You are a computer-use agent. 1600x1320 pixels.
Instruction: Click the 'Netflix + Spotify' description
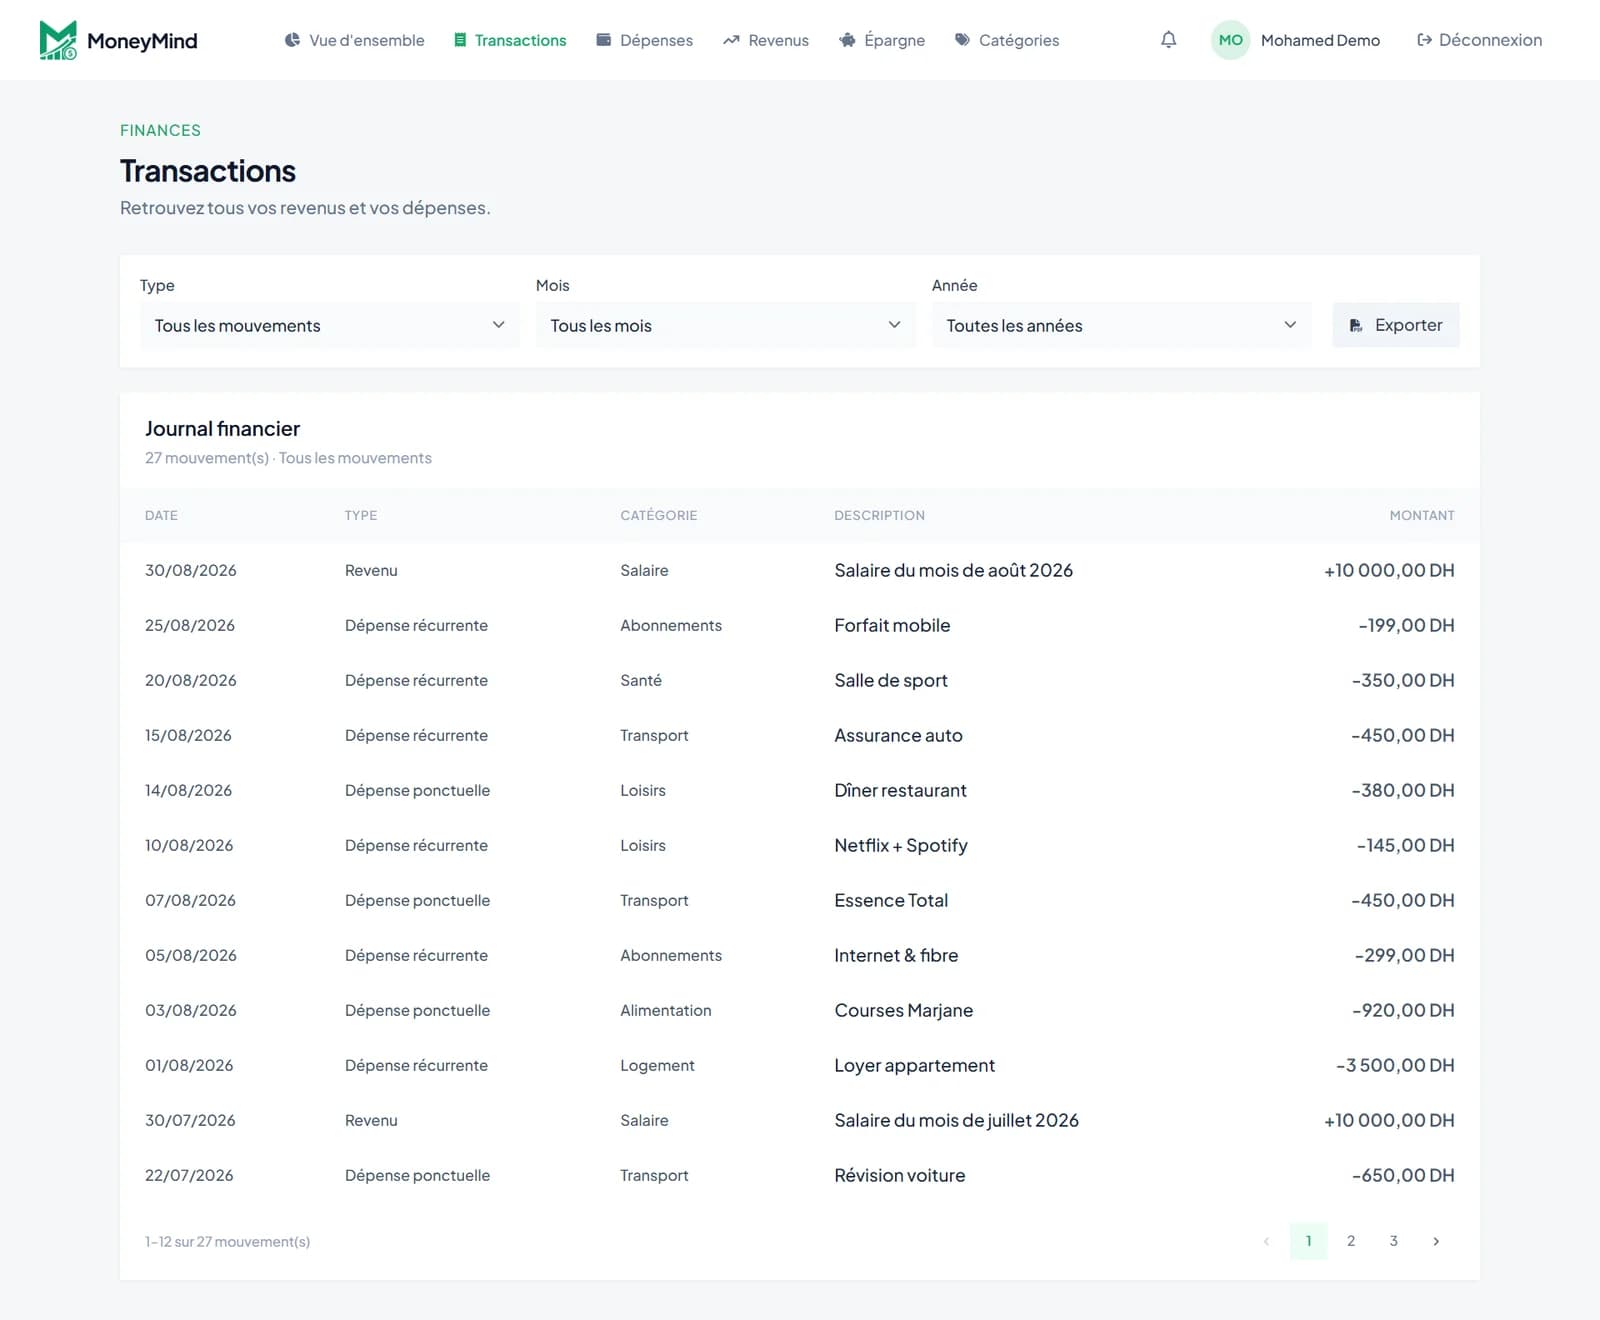[901, 845]
